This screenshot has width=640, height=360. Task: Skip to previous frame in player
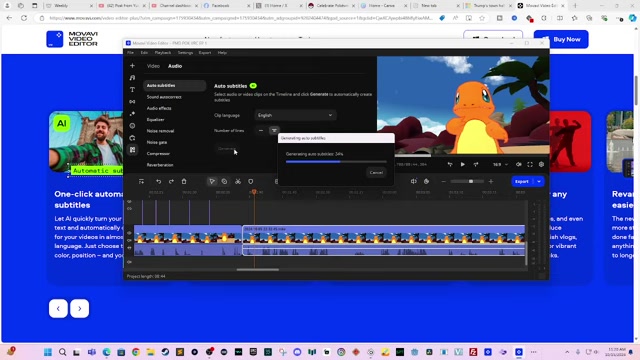[x=450, y=164]
